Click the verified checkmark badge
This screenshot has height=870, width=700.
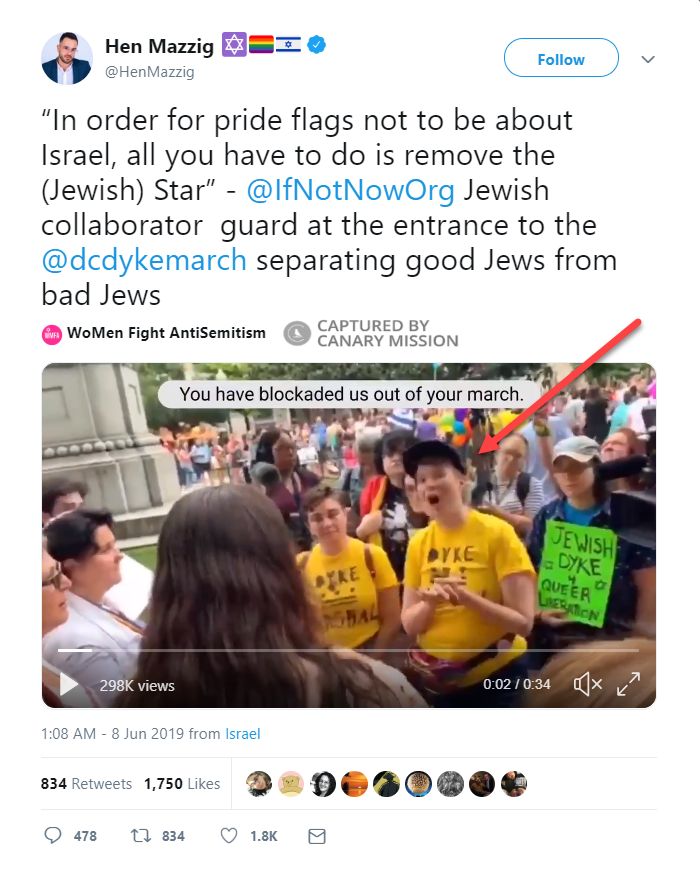click(x=316, y=45)
